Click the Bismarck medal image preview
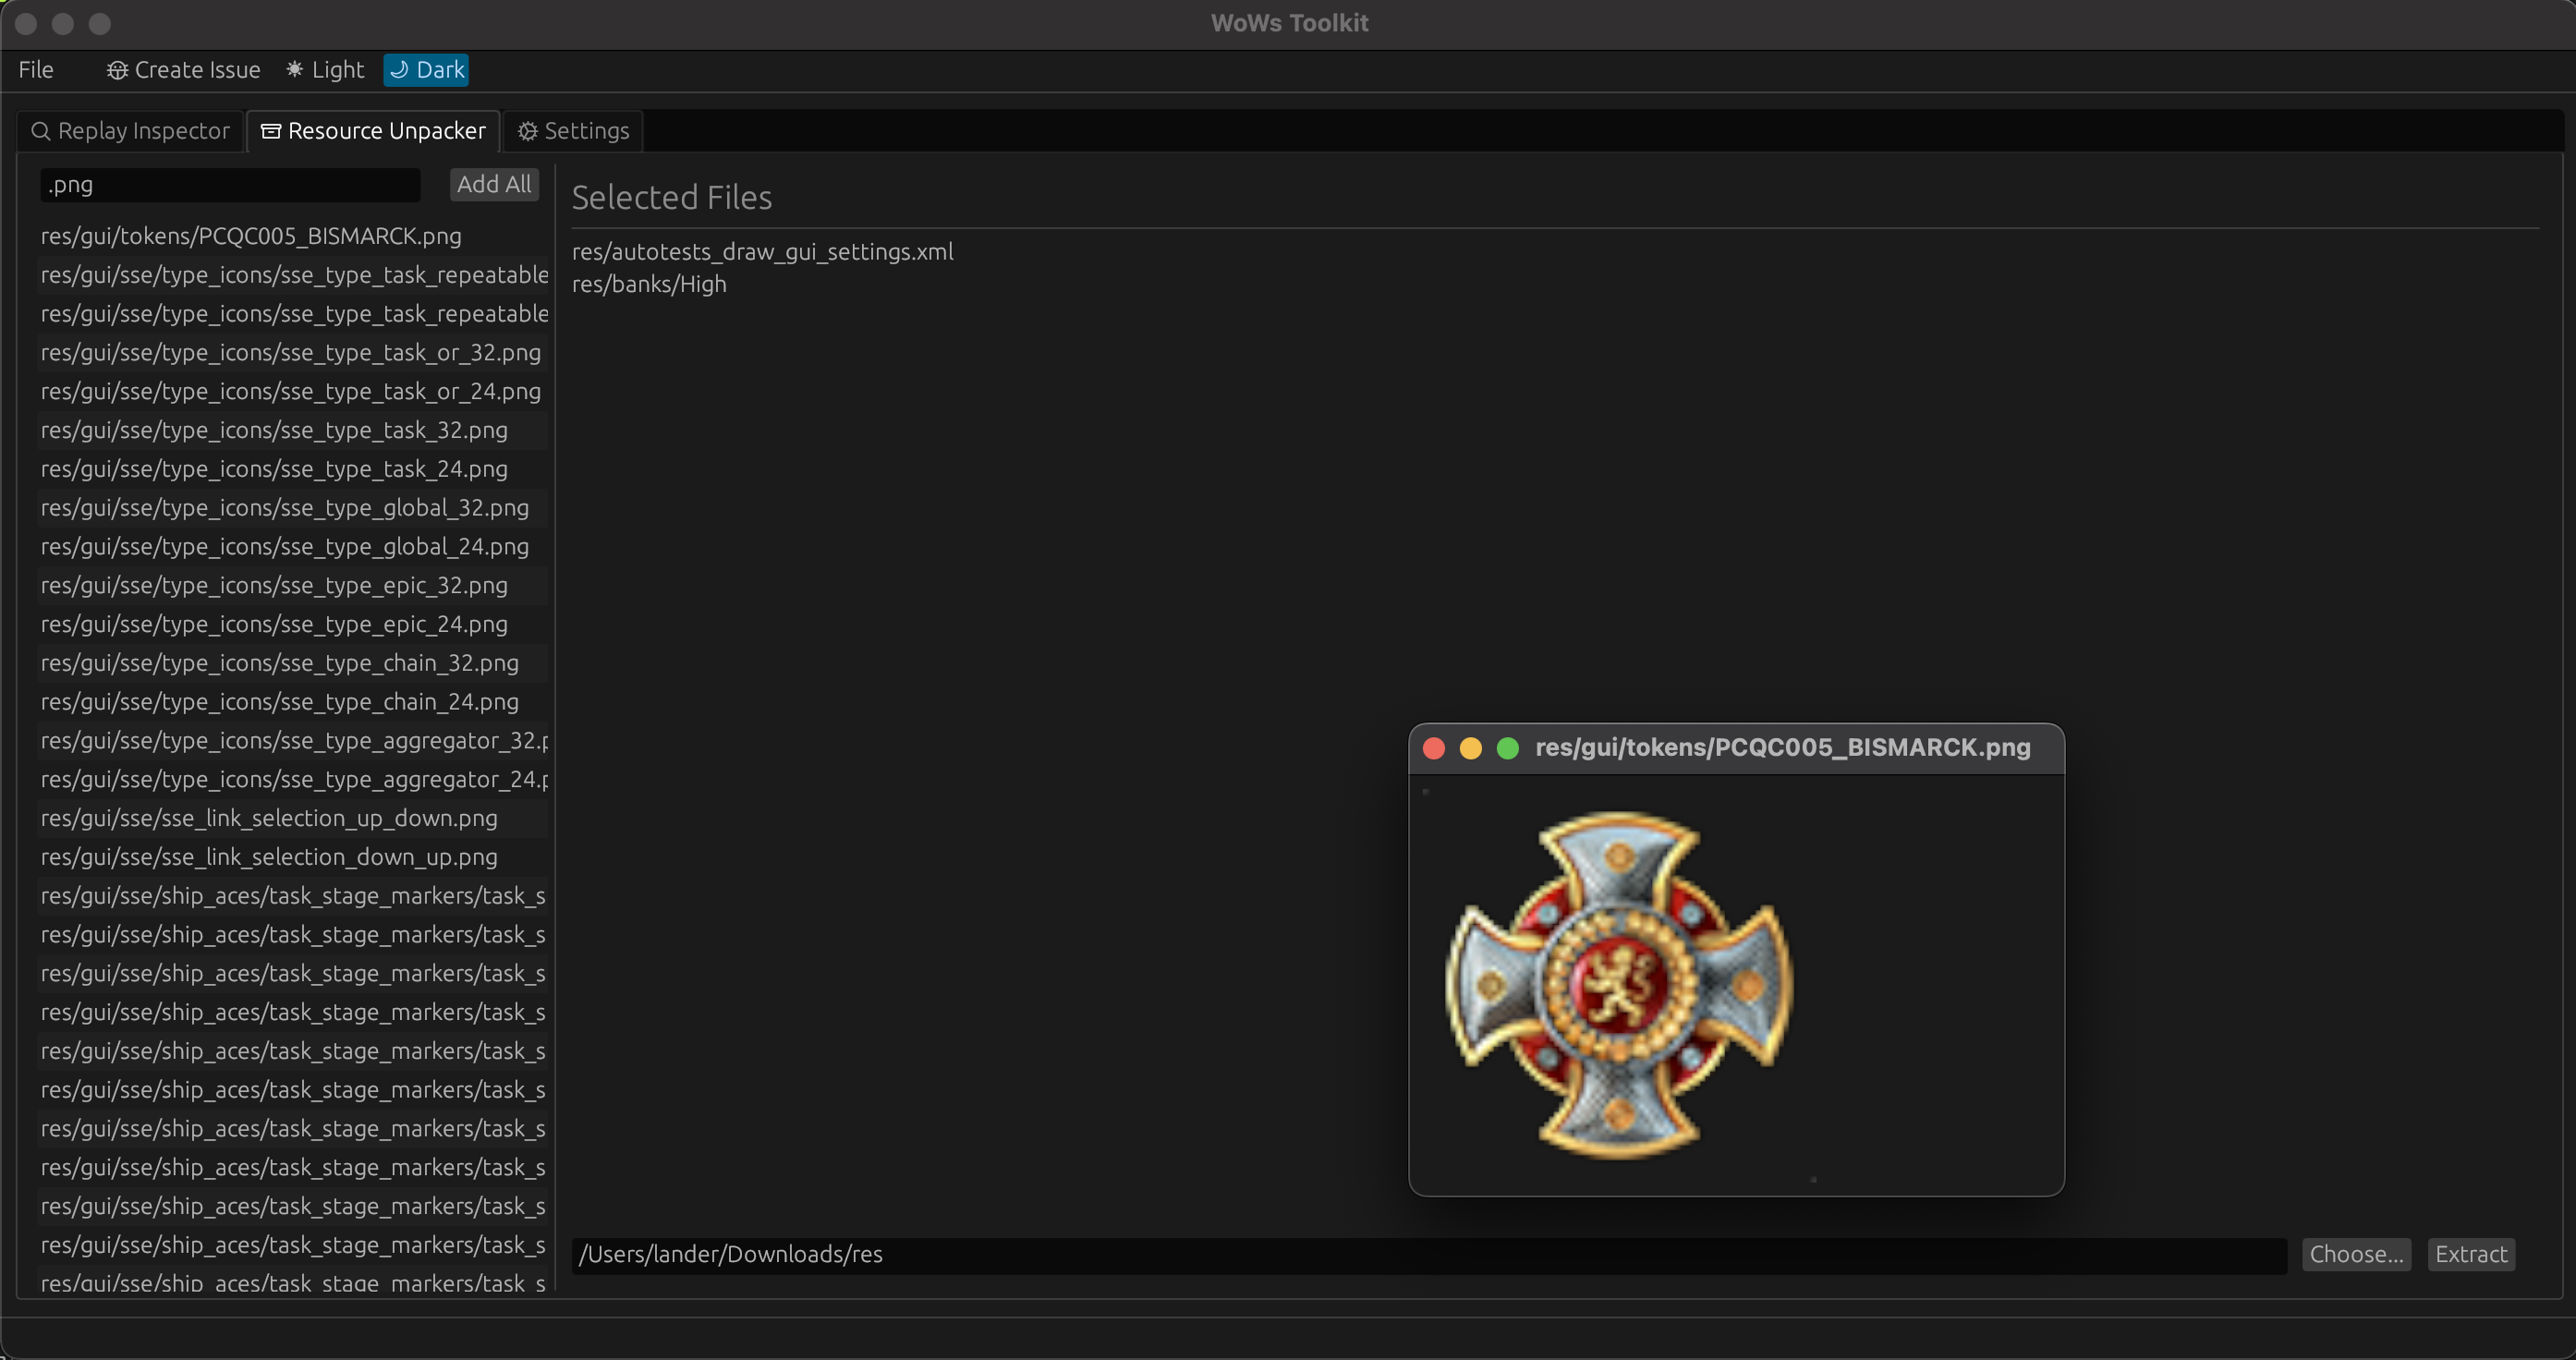This screenshot has height=1360, width=2576. [1618, 984]
